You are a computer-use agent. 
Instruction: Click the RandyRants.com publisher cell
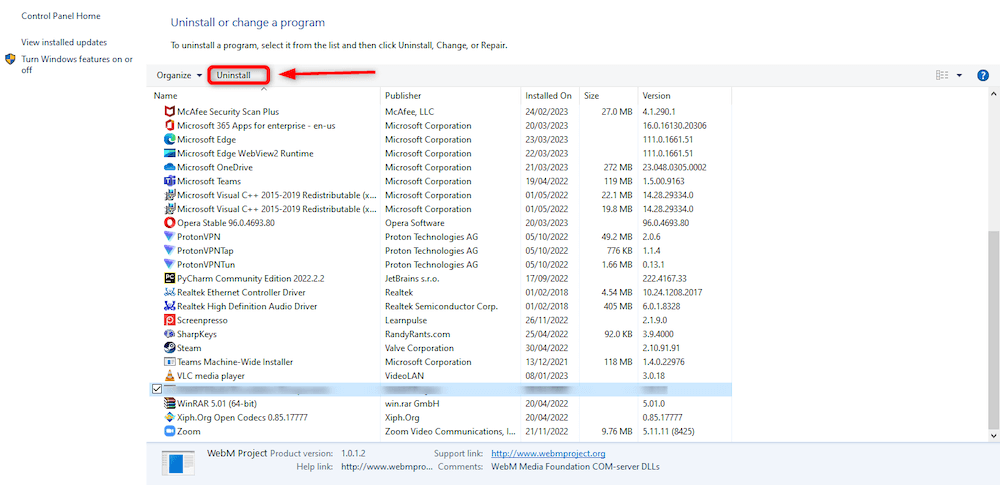418,334
